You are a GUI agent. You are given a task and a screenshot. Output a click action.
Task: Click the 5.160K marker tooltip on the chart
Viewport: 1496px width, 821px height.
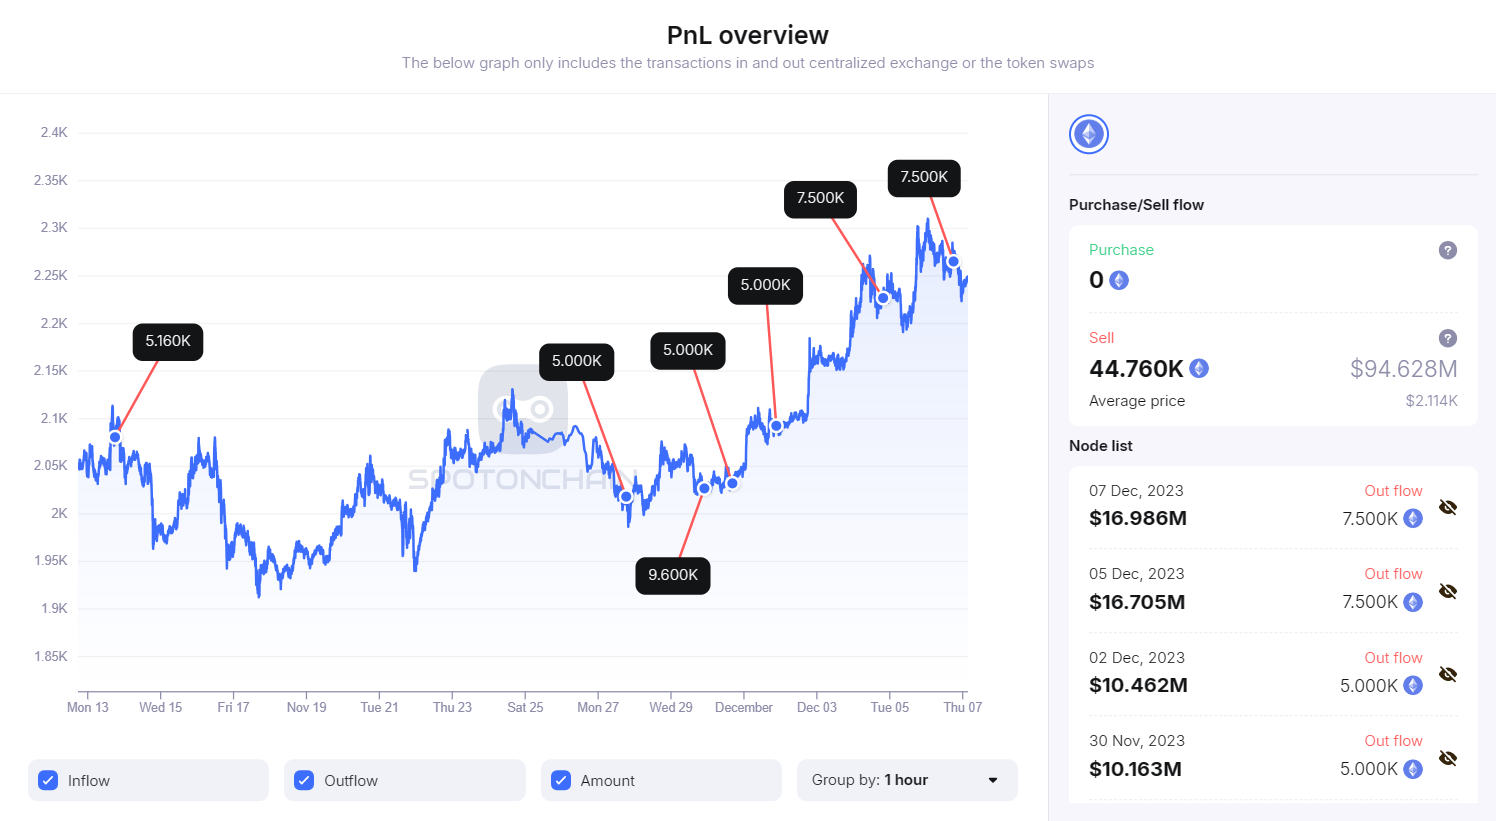(x=167, y=341)
